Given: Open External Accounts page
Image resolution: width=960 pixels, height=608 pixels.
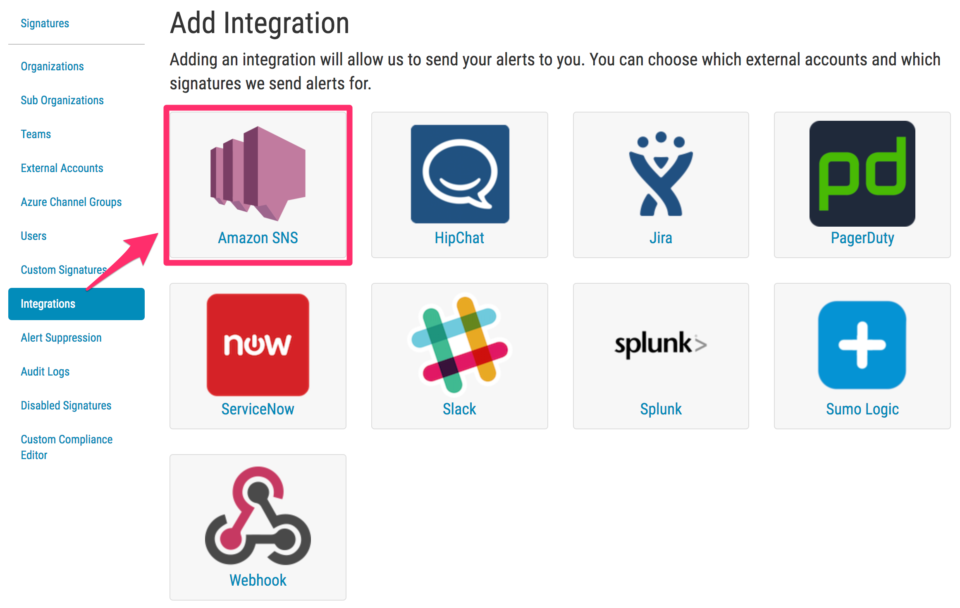Looking at the screenshot, I should point(62,168).
